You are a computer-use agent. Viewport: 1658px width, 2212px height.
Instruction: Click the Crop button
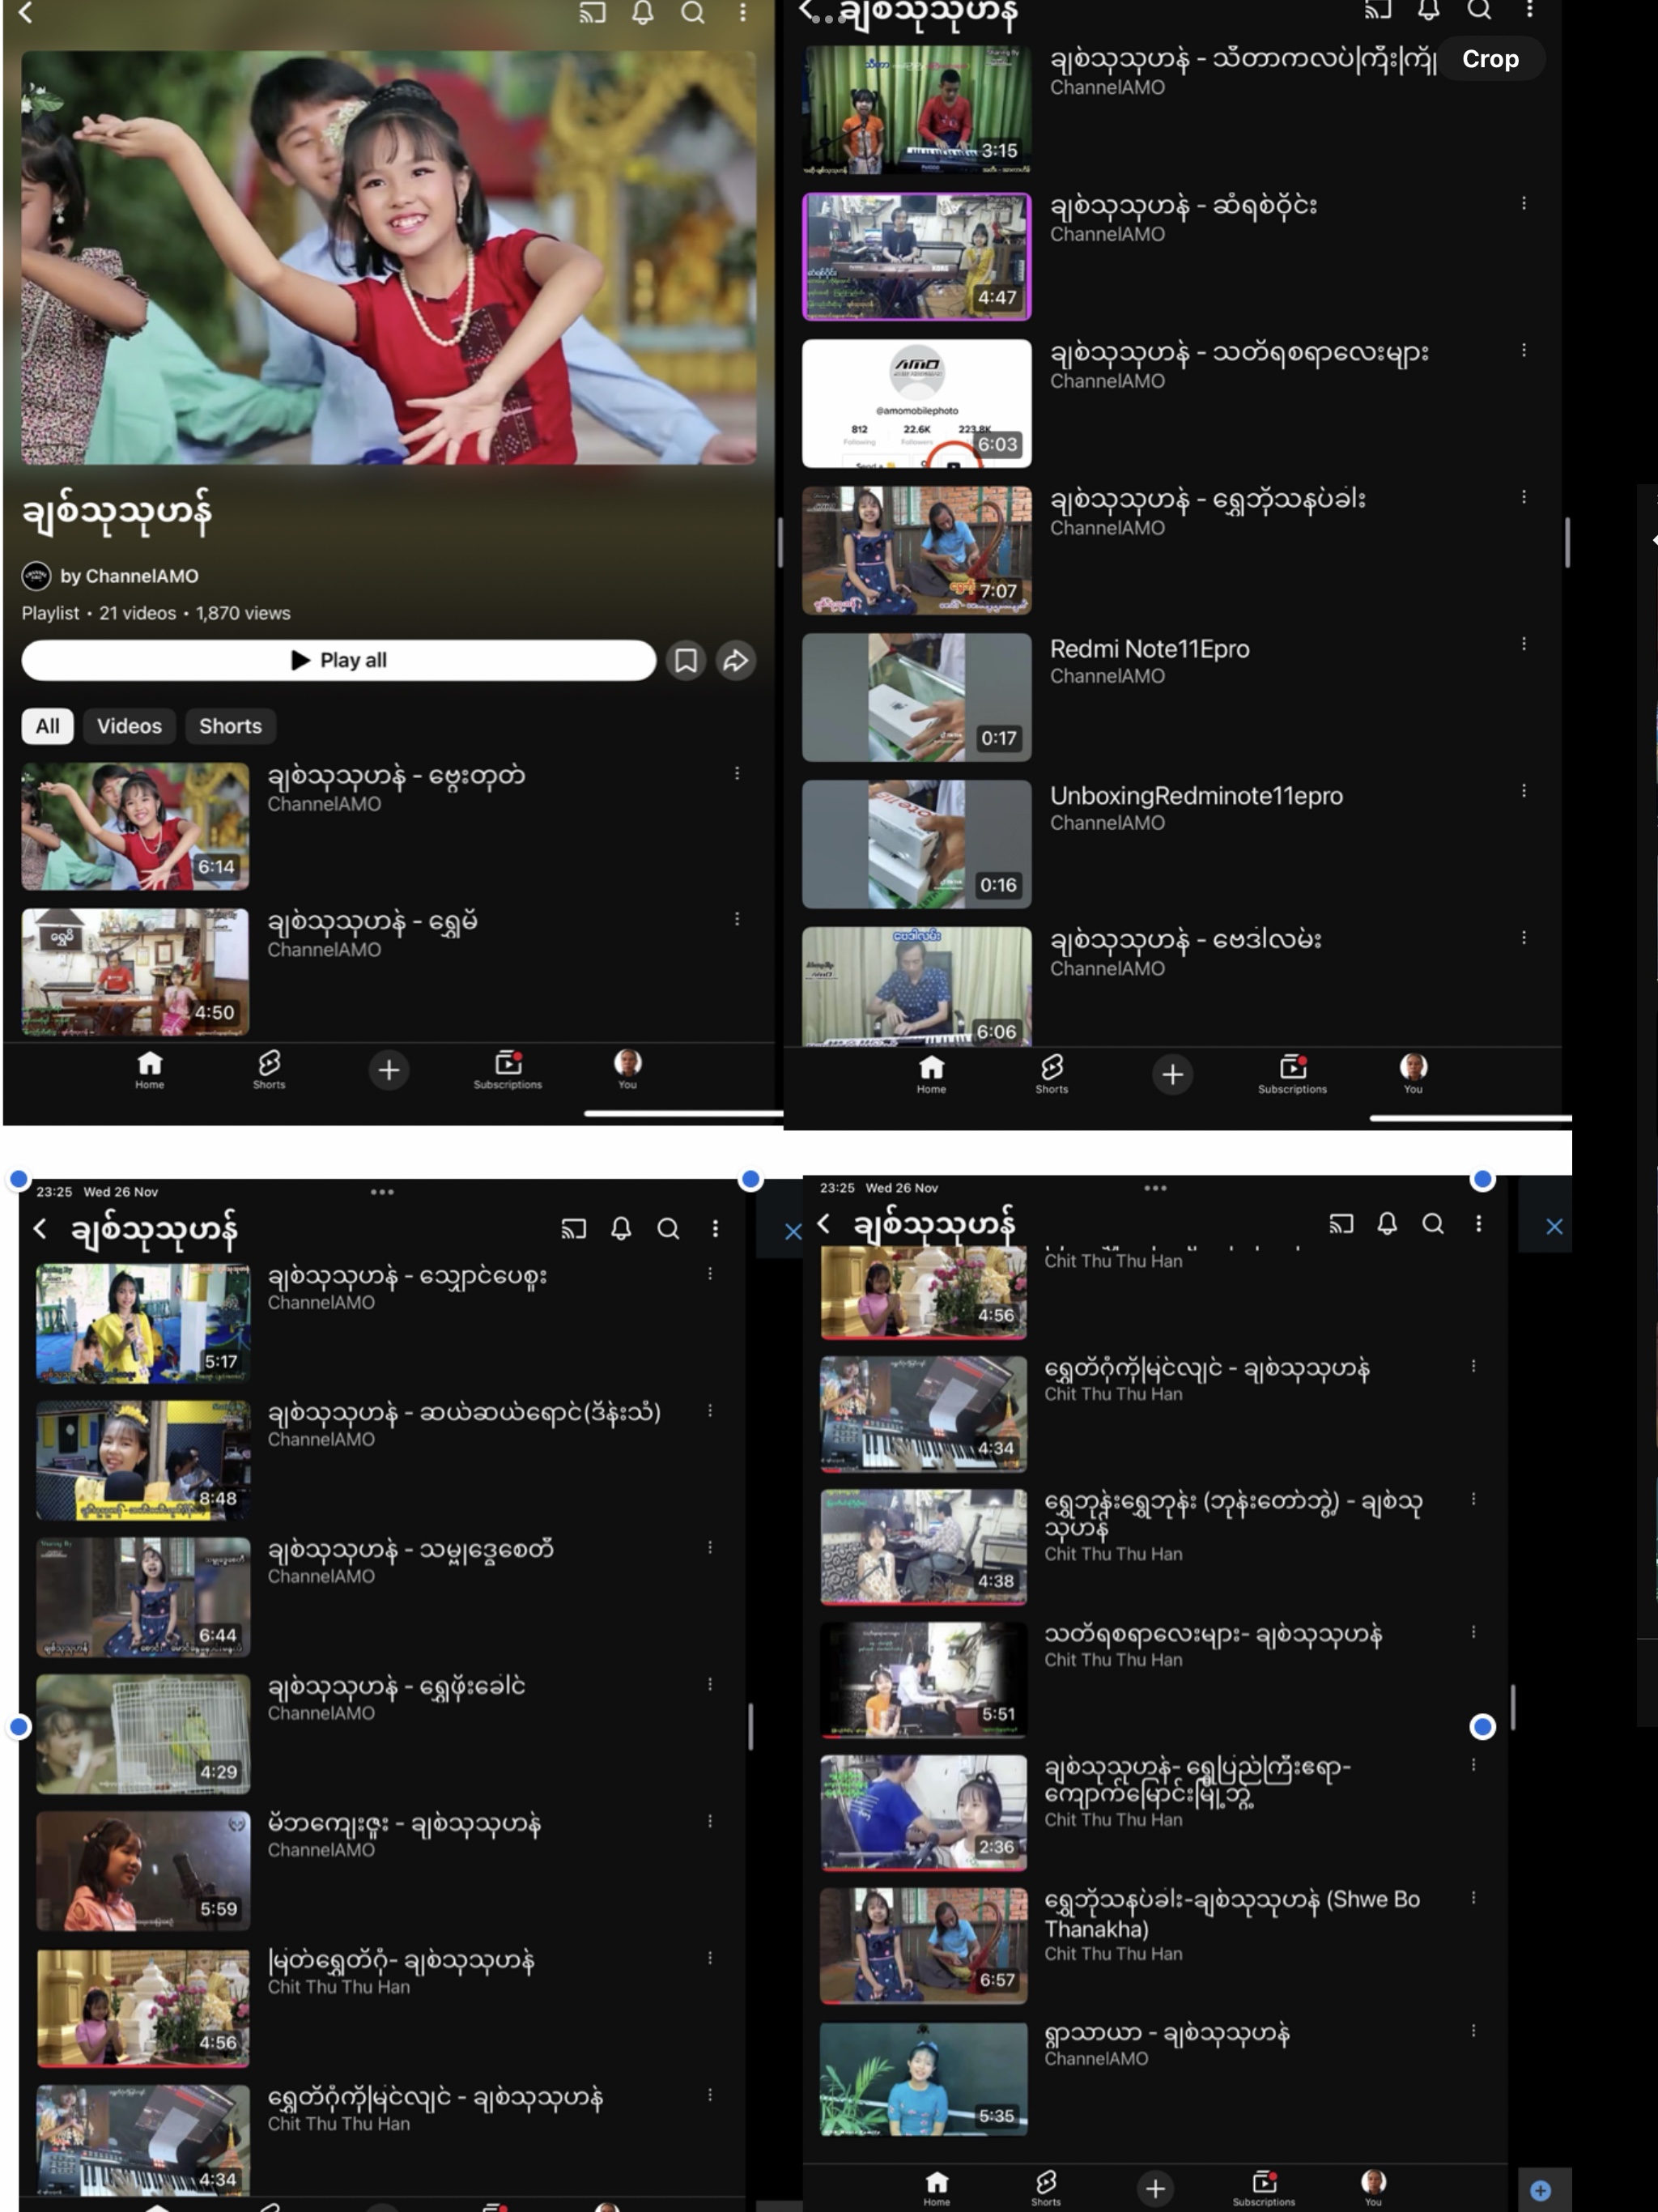tap(1490, 59)
